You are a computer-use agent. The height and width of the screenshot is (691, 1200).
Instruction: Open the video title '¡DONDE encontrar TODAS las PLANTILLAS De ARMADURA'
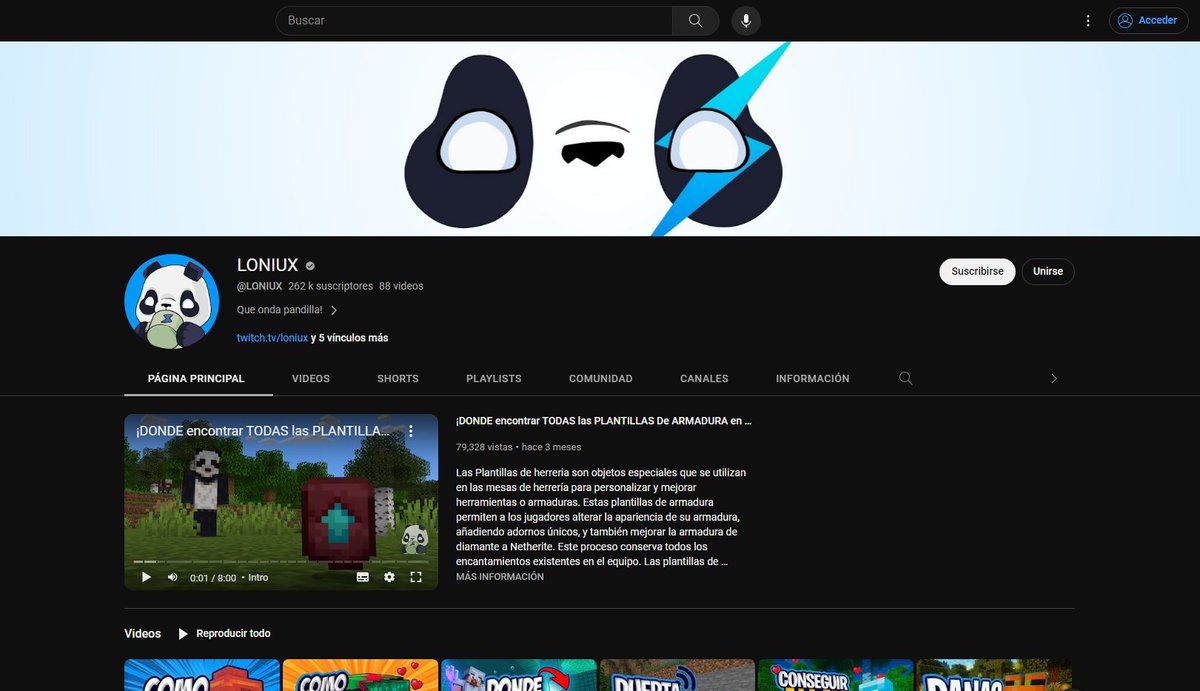pyautogui.click(x=603, y=421)
